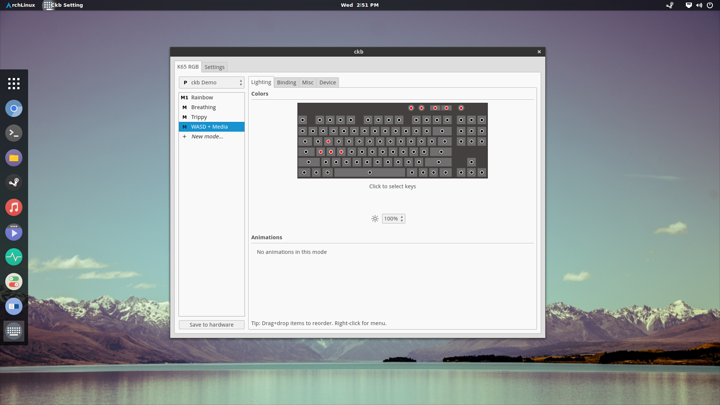Open the show applications grid

(14, 84)
